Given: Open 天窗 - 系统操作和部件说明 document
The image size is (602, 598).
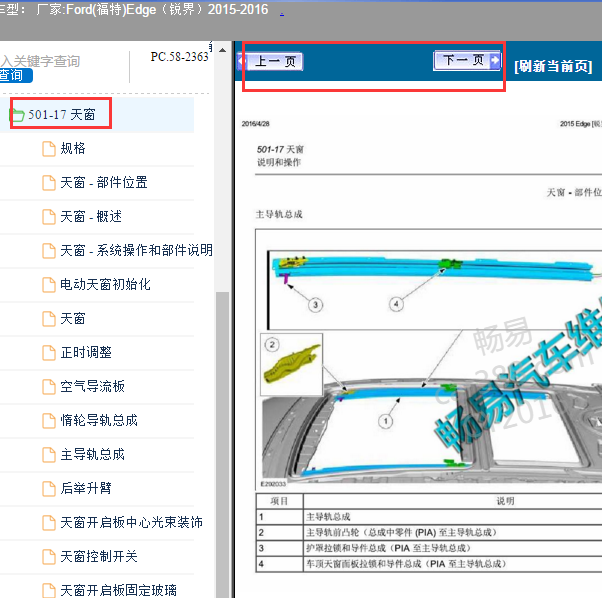Looking at the screenshot, I should point(136,250).
